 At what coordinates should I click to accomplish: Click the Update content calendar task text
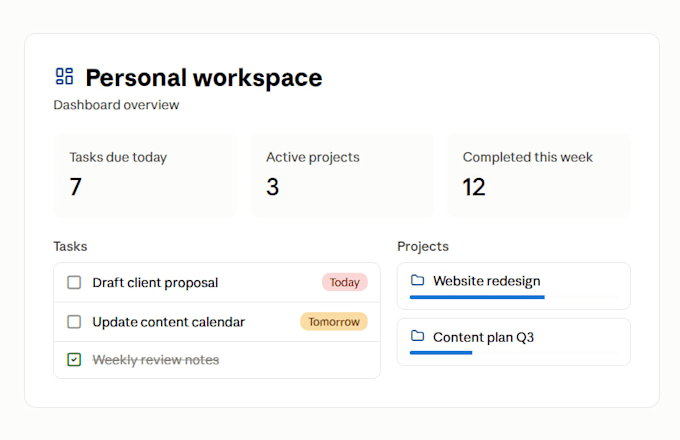click(x=169, y=322)
